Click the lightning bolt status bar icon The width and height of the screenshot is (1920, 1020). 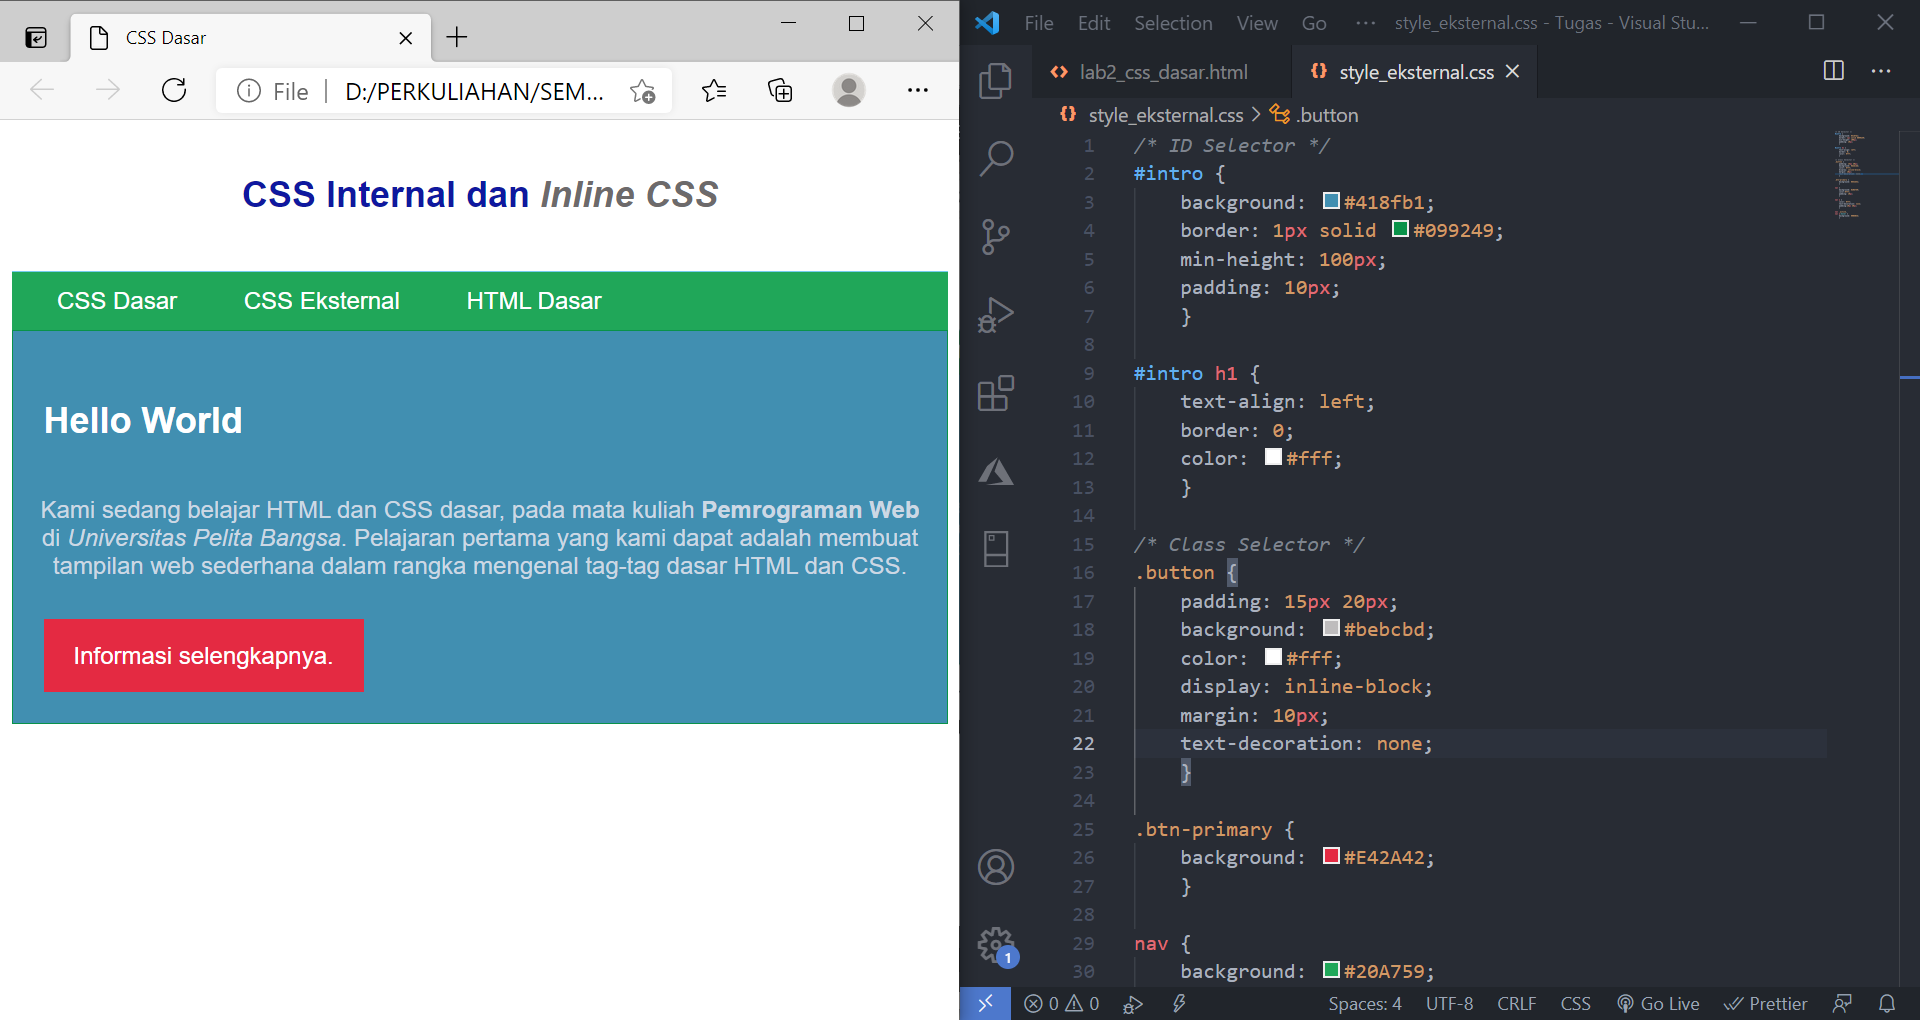[1179, 1003]
